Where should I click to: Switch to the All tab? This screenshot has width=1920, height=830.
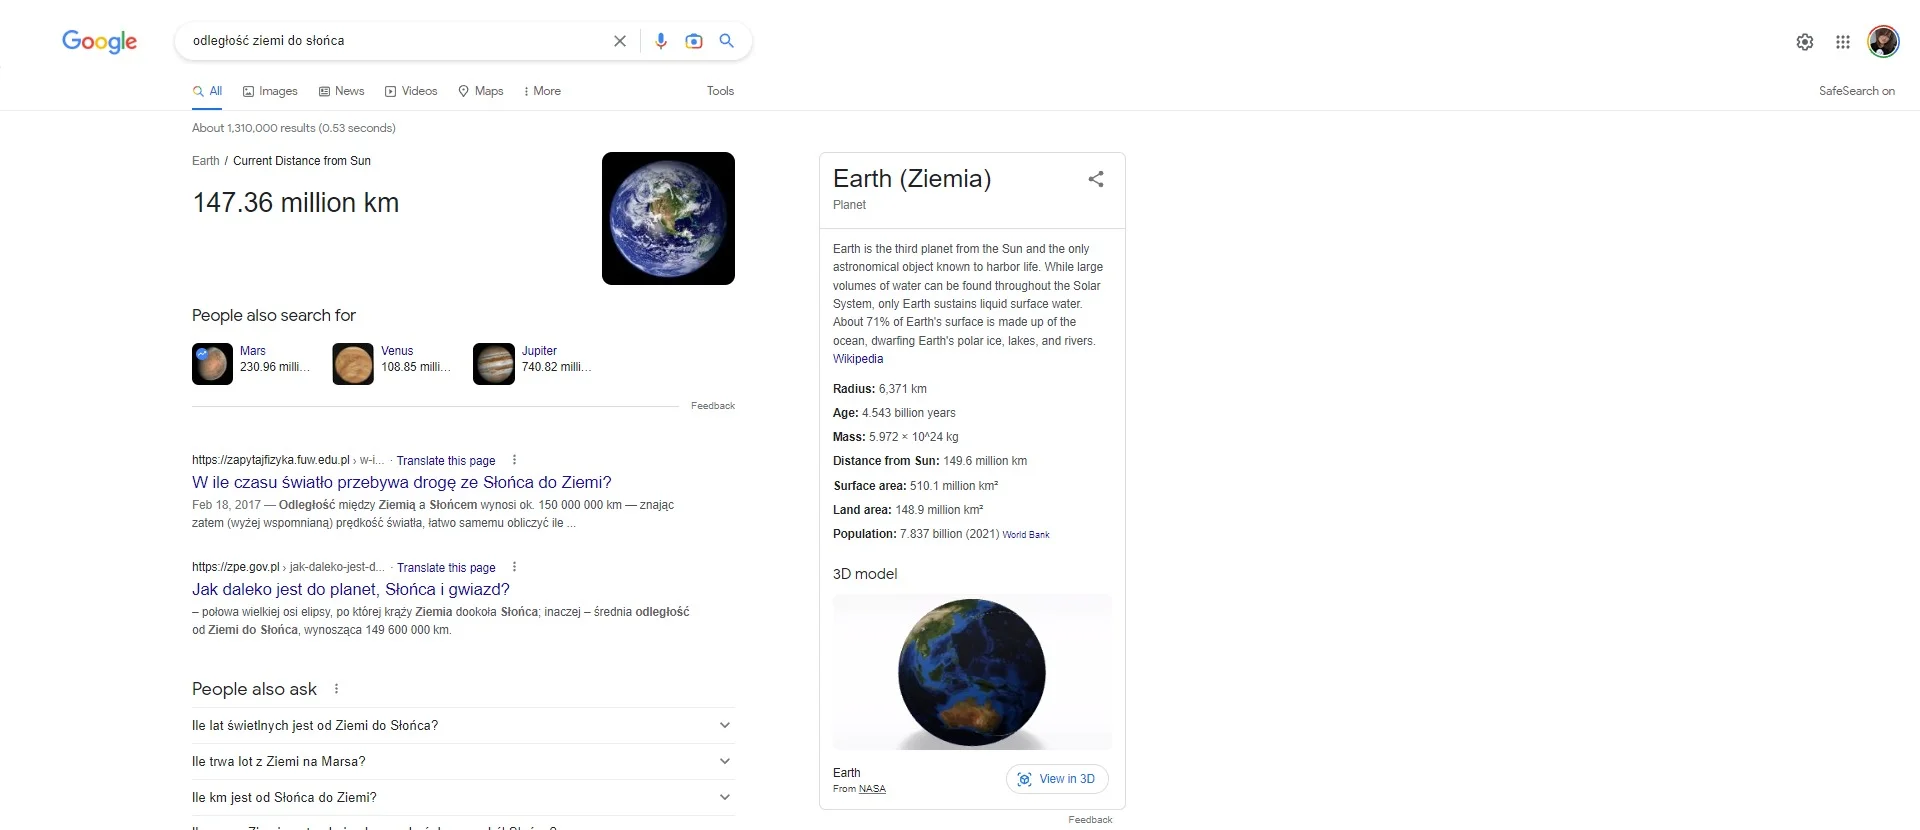tap(207, 91)
